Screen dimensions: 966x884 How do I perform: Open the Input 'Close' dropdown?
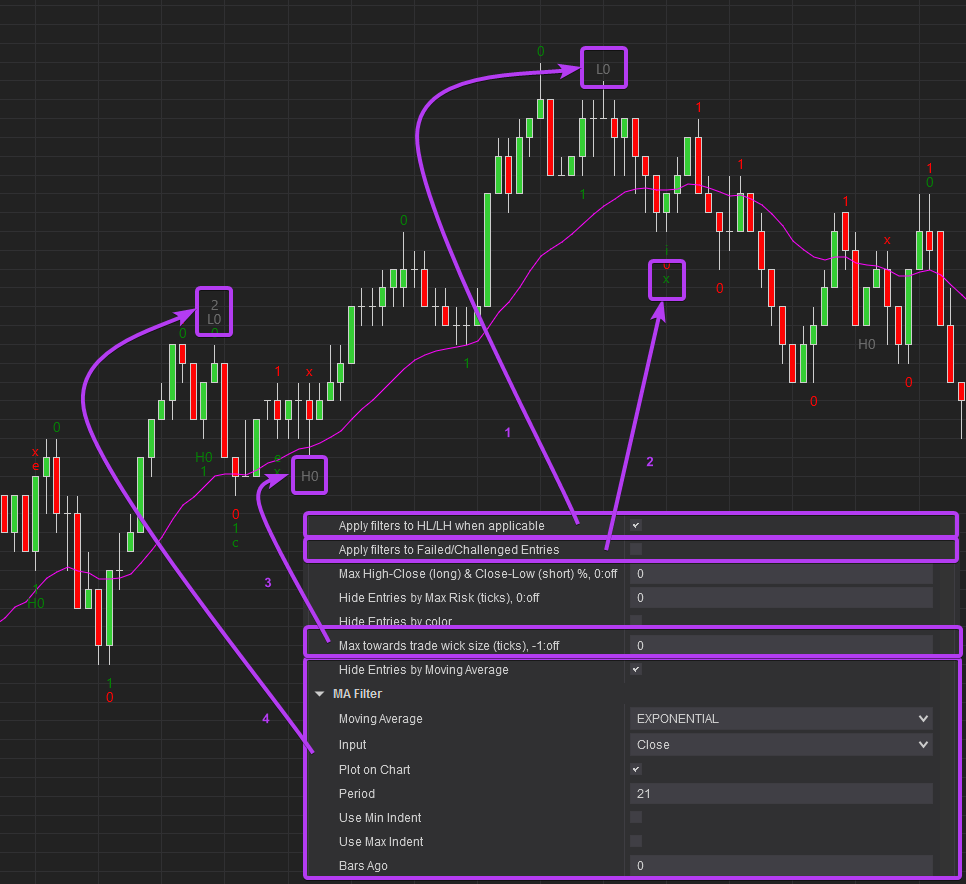[781, 745]
